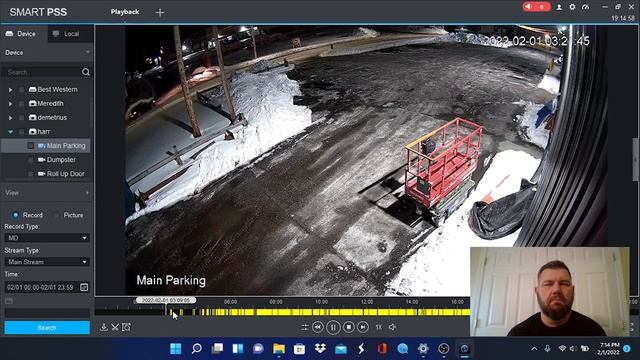Show hidden system tray icons
640x360 pixels.
click(x=534, y=349)
